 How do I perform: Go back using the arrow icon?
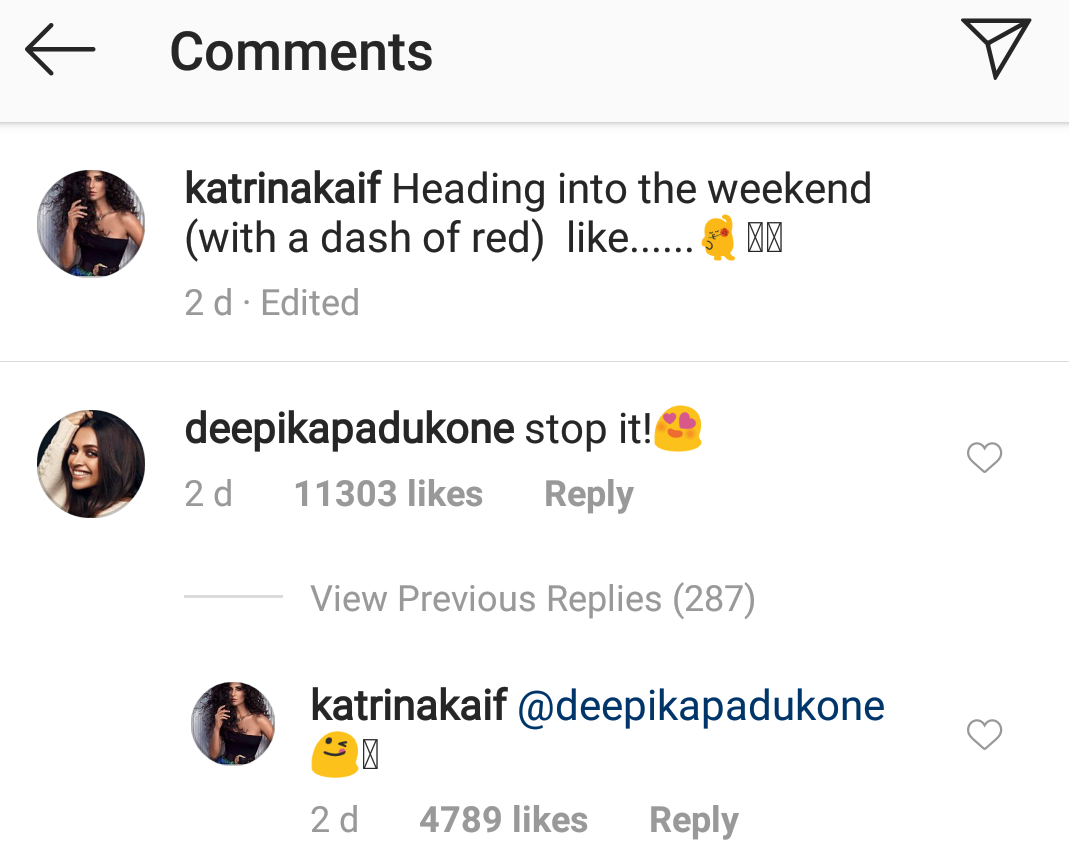pos(60,49)
